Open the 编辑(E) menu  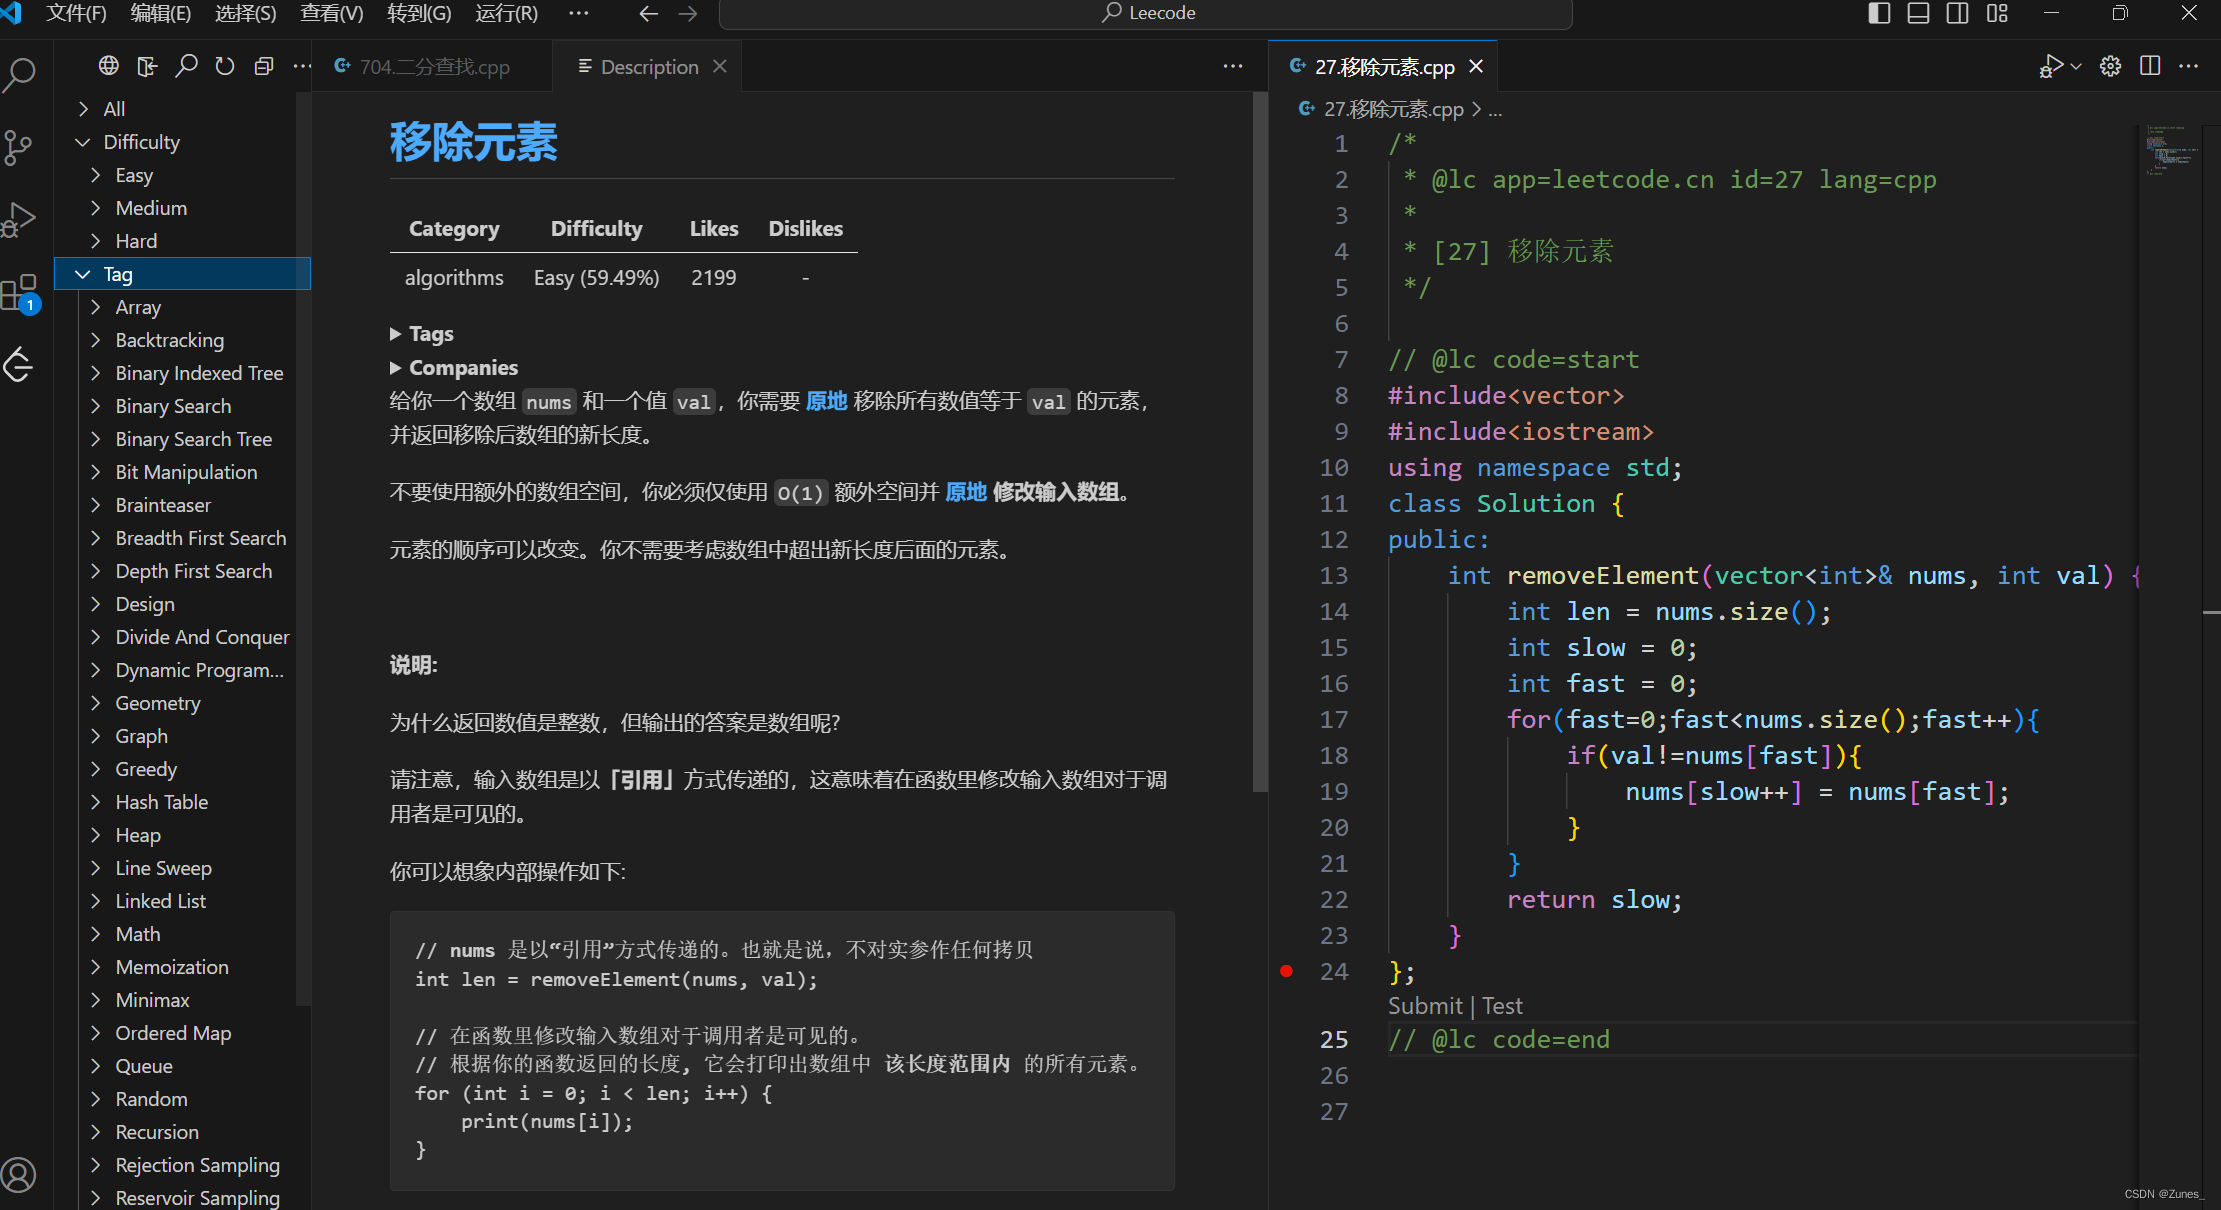click(161, 13)
